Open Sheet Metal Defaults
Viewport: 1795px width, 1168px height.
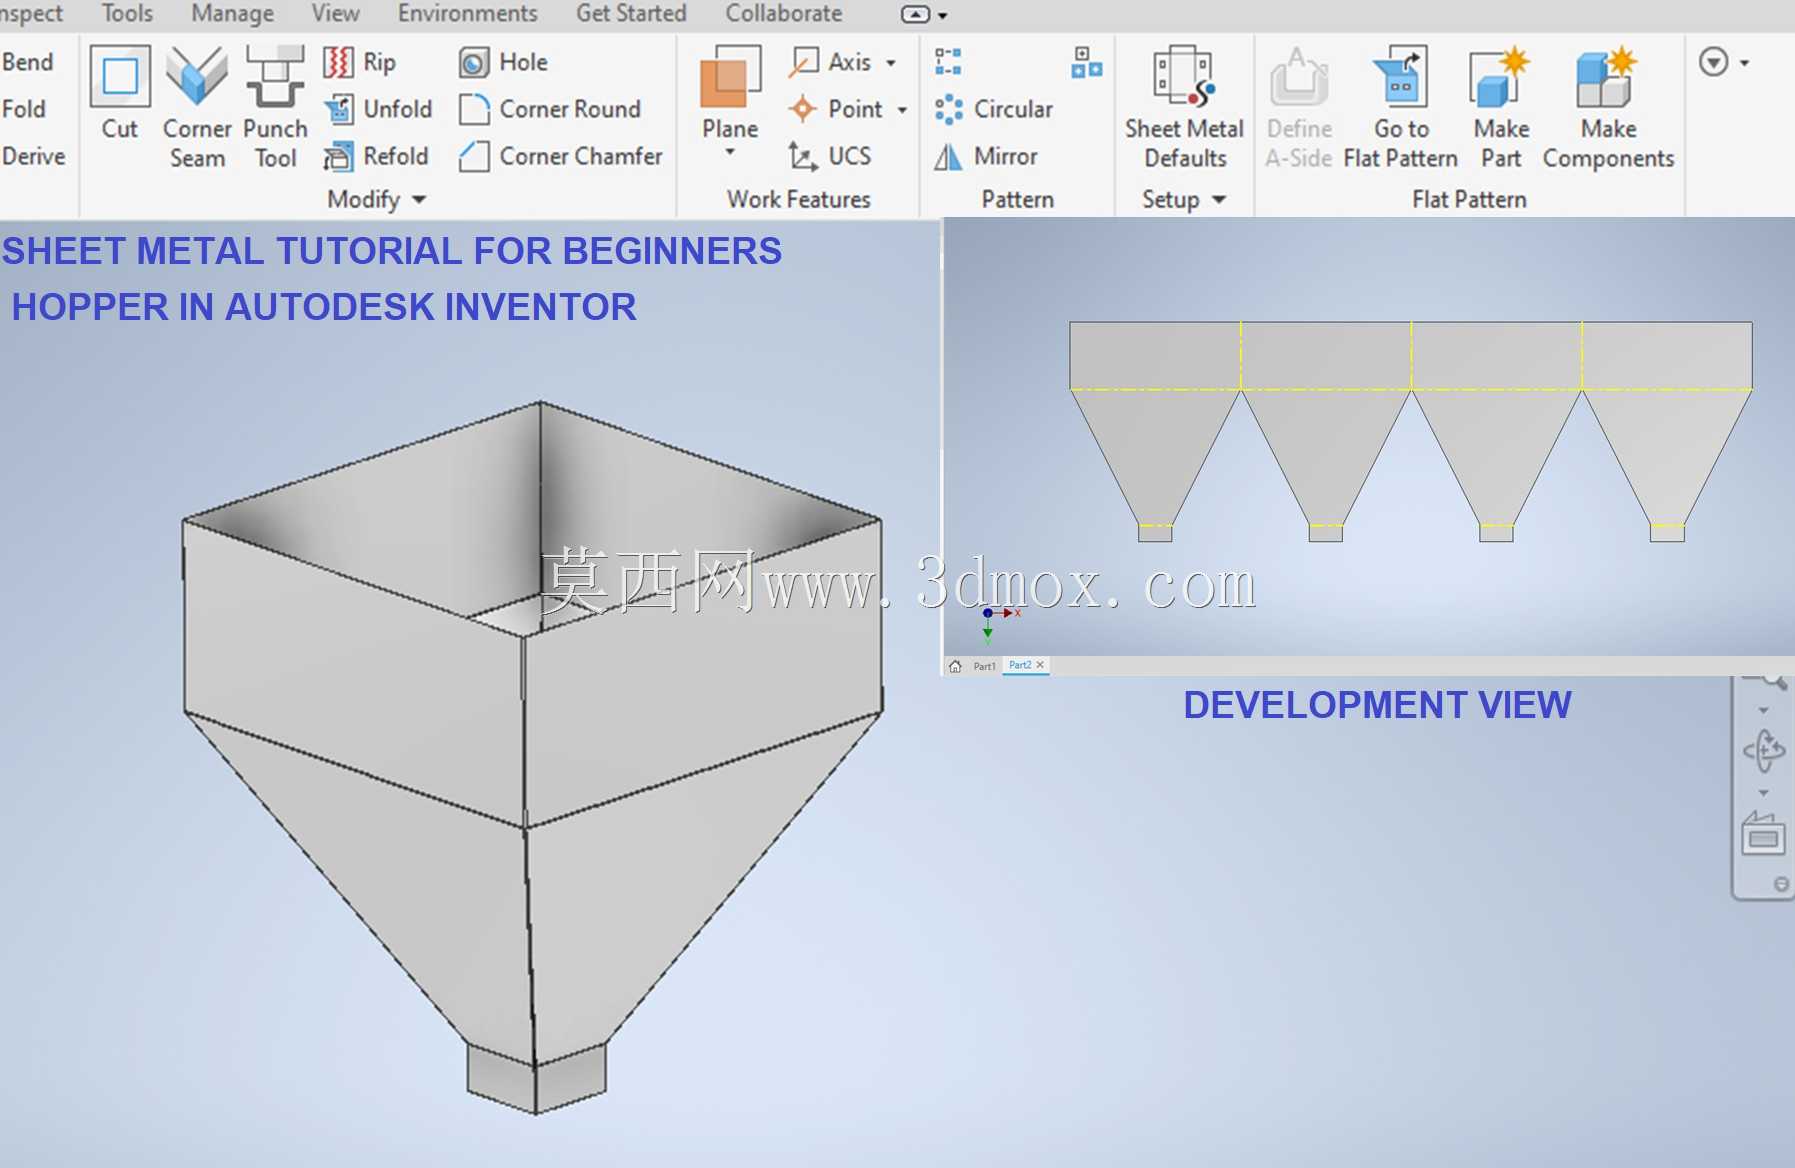pos(1184,106)
